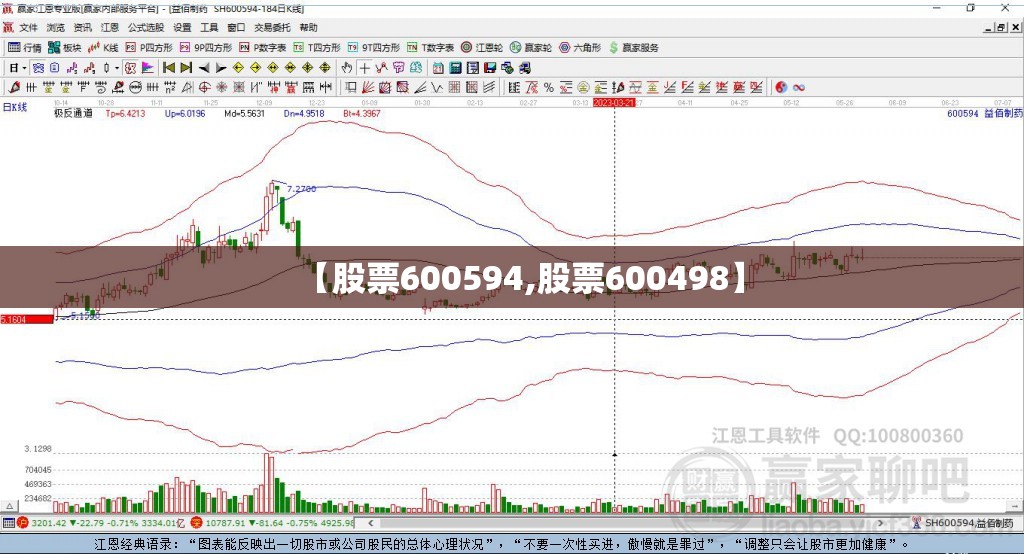The width and height of the screenshot is (1024, 554).
Task: Click the scrollbar left arrow
Action: (370, 523)
